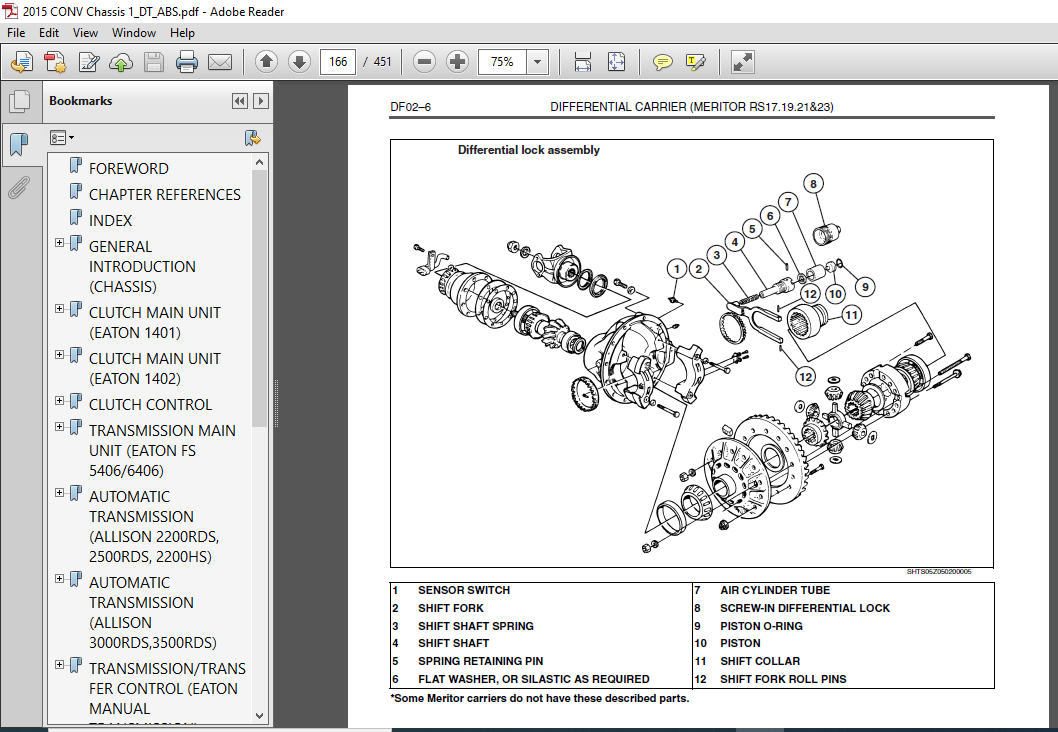Open the Attachments paperclip panel
Image resolution: width=1058 pixels, height=732 pixels.
pos(19,188)
